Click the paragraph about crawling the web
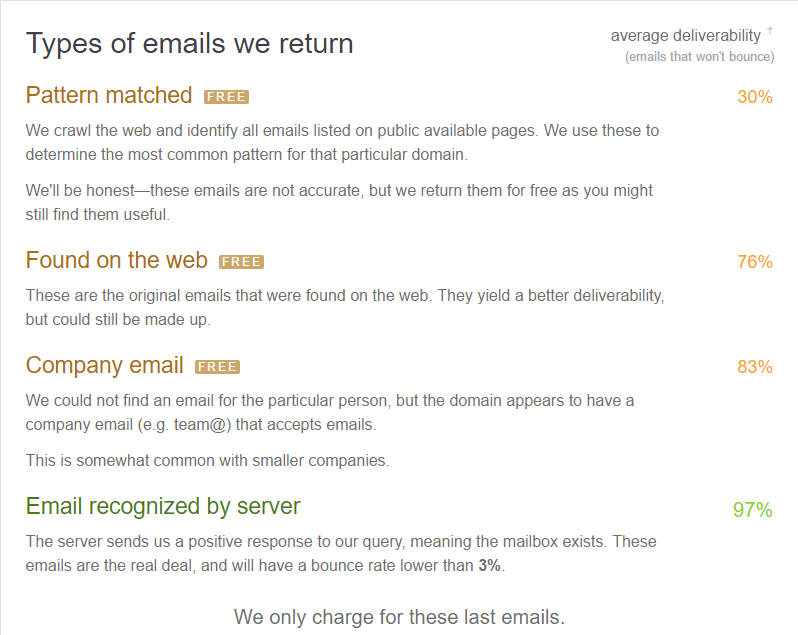Screen dimensions: 798x635 tap(343, 142)
